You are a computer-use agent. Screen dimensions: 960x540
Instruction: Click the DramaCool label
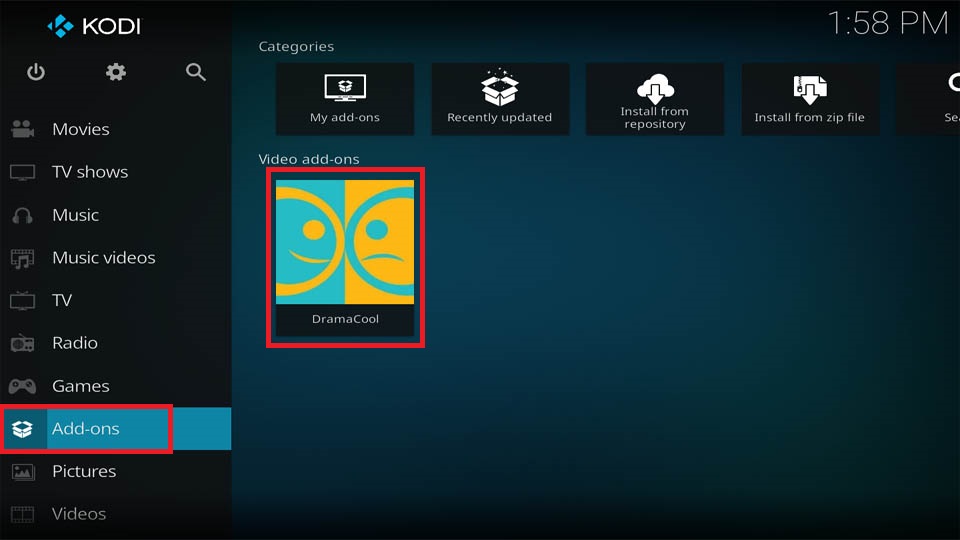345,319
